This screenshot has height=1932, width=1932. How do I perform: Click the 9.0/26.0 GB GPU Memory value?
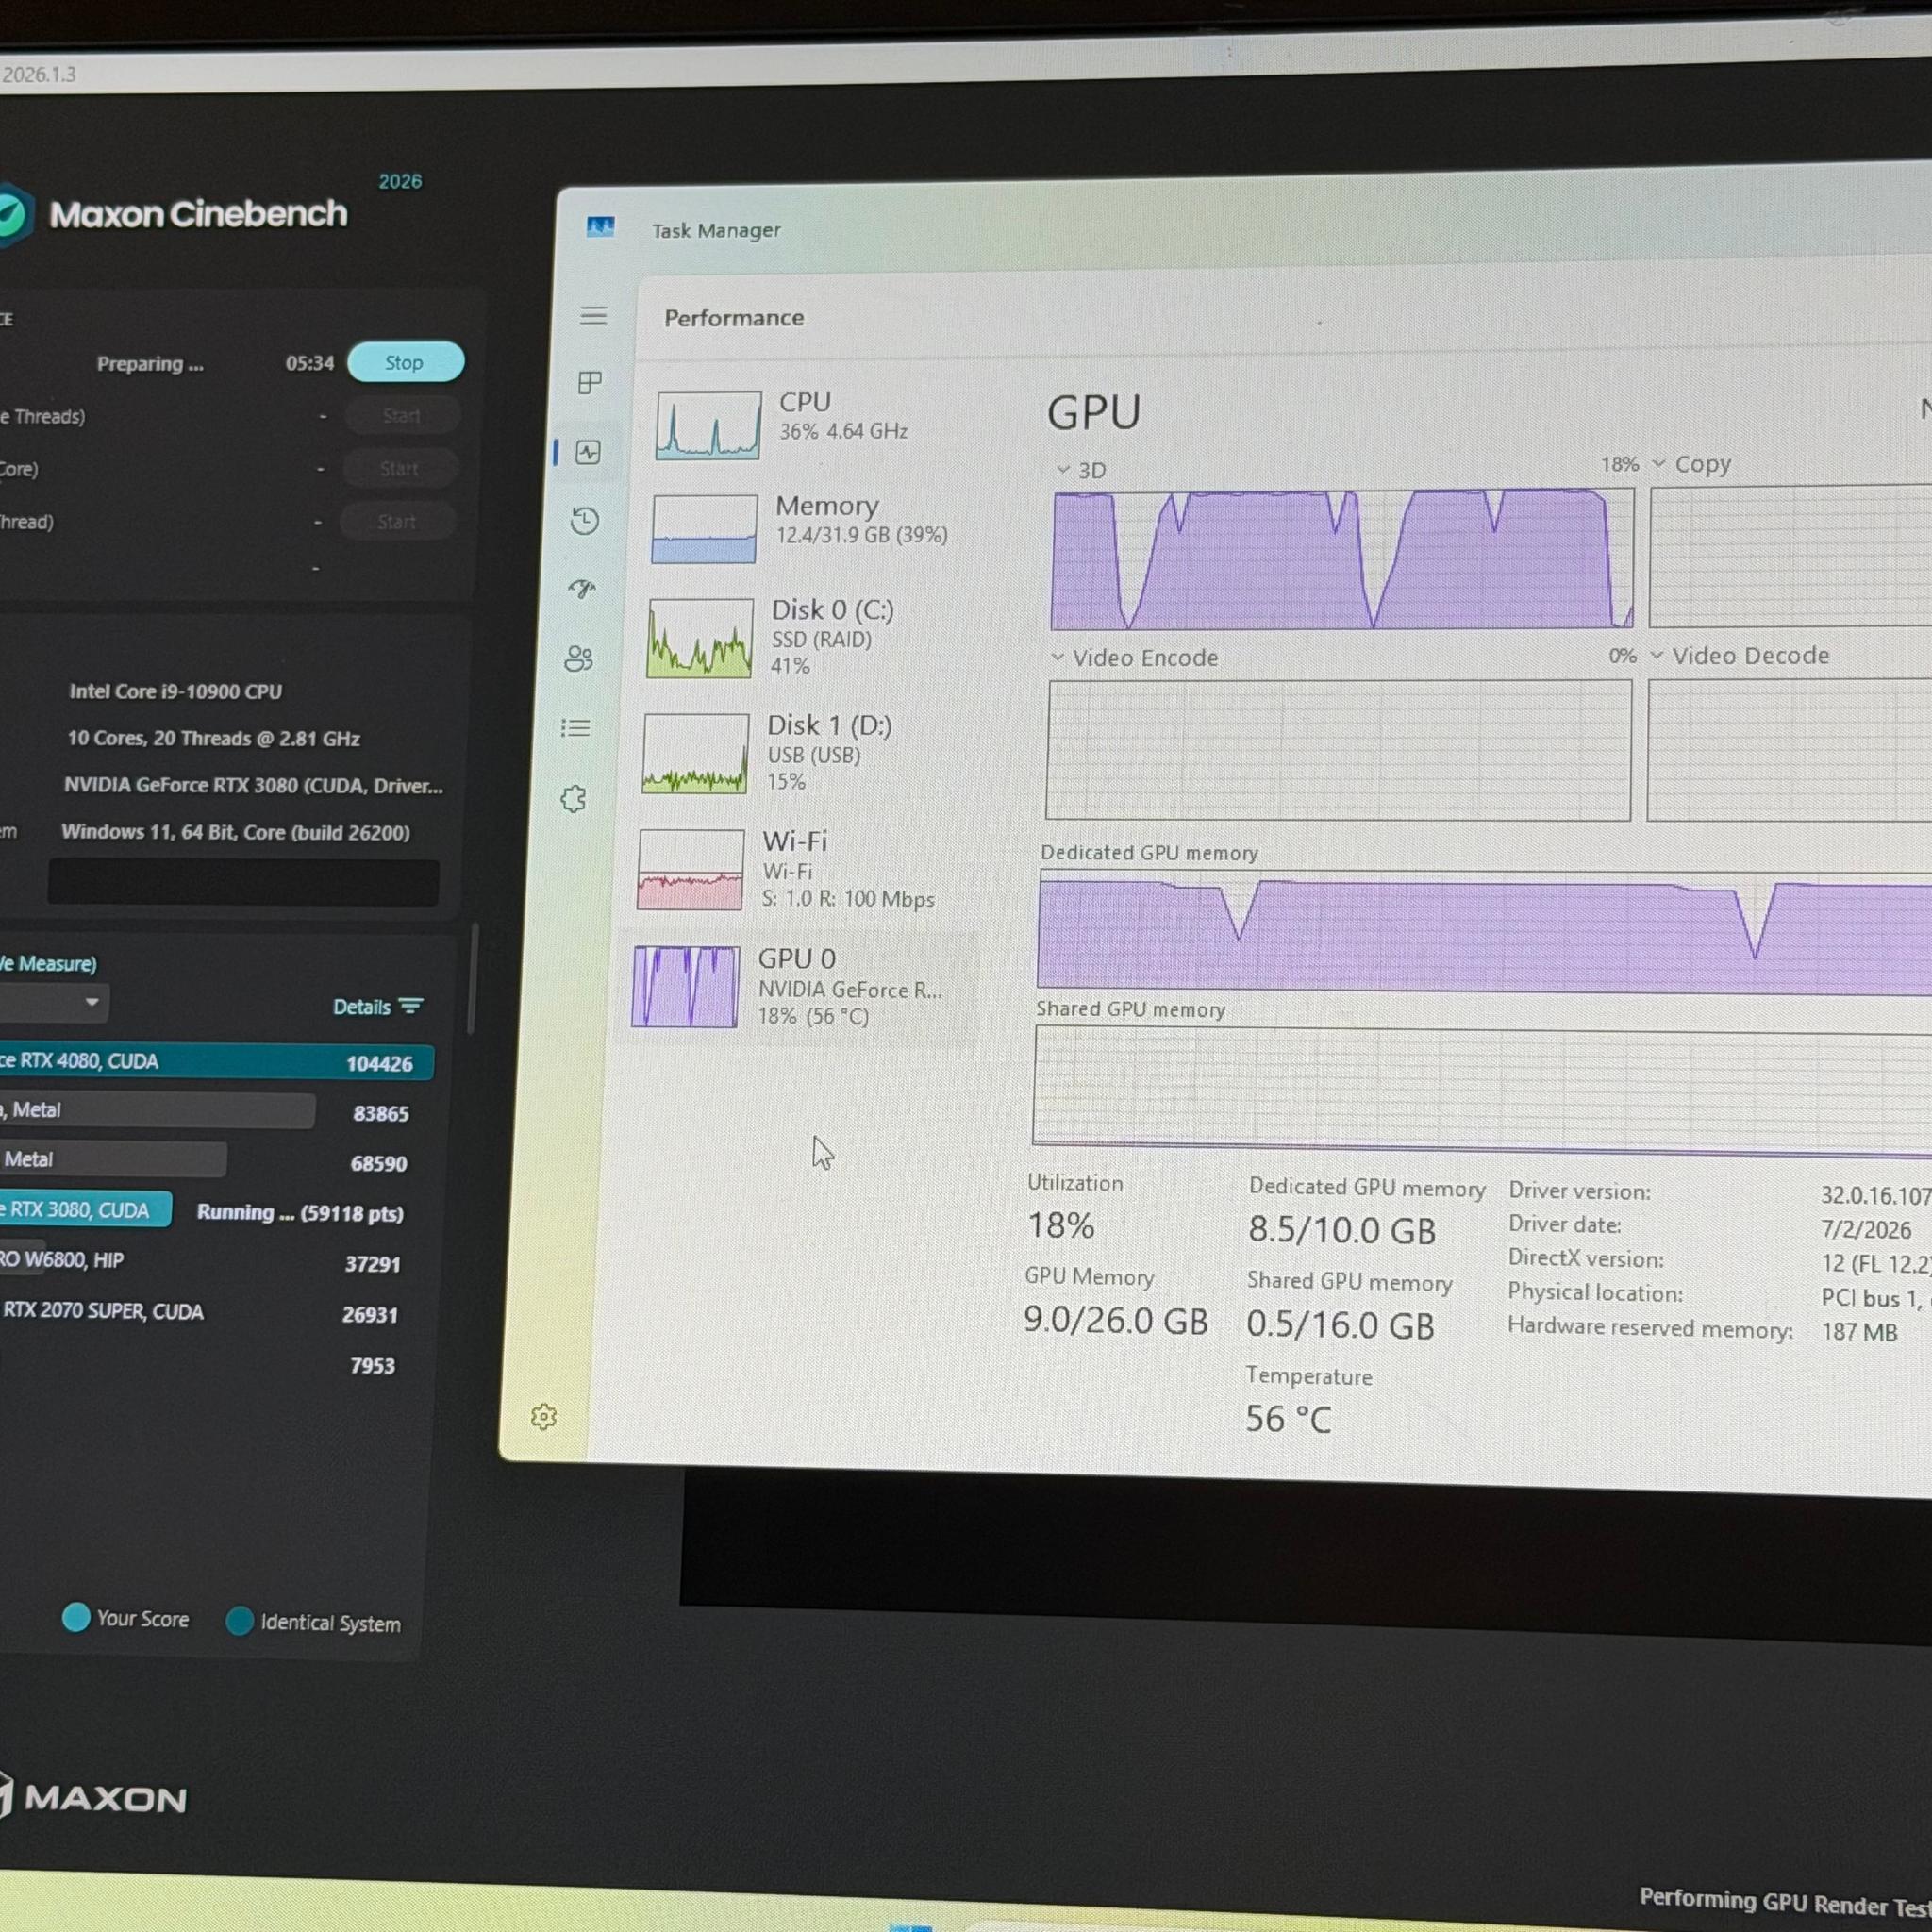[1115, 1320]
